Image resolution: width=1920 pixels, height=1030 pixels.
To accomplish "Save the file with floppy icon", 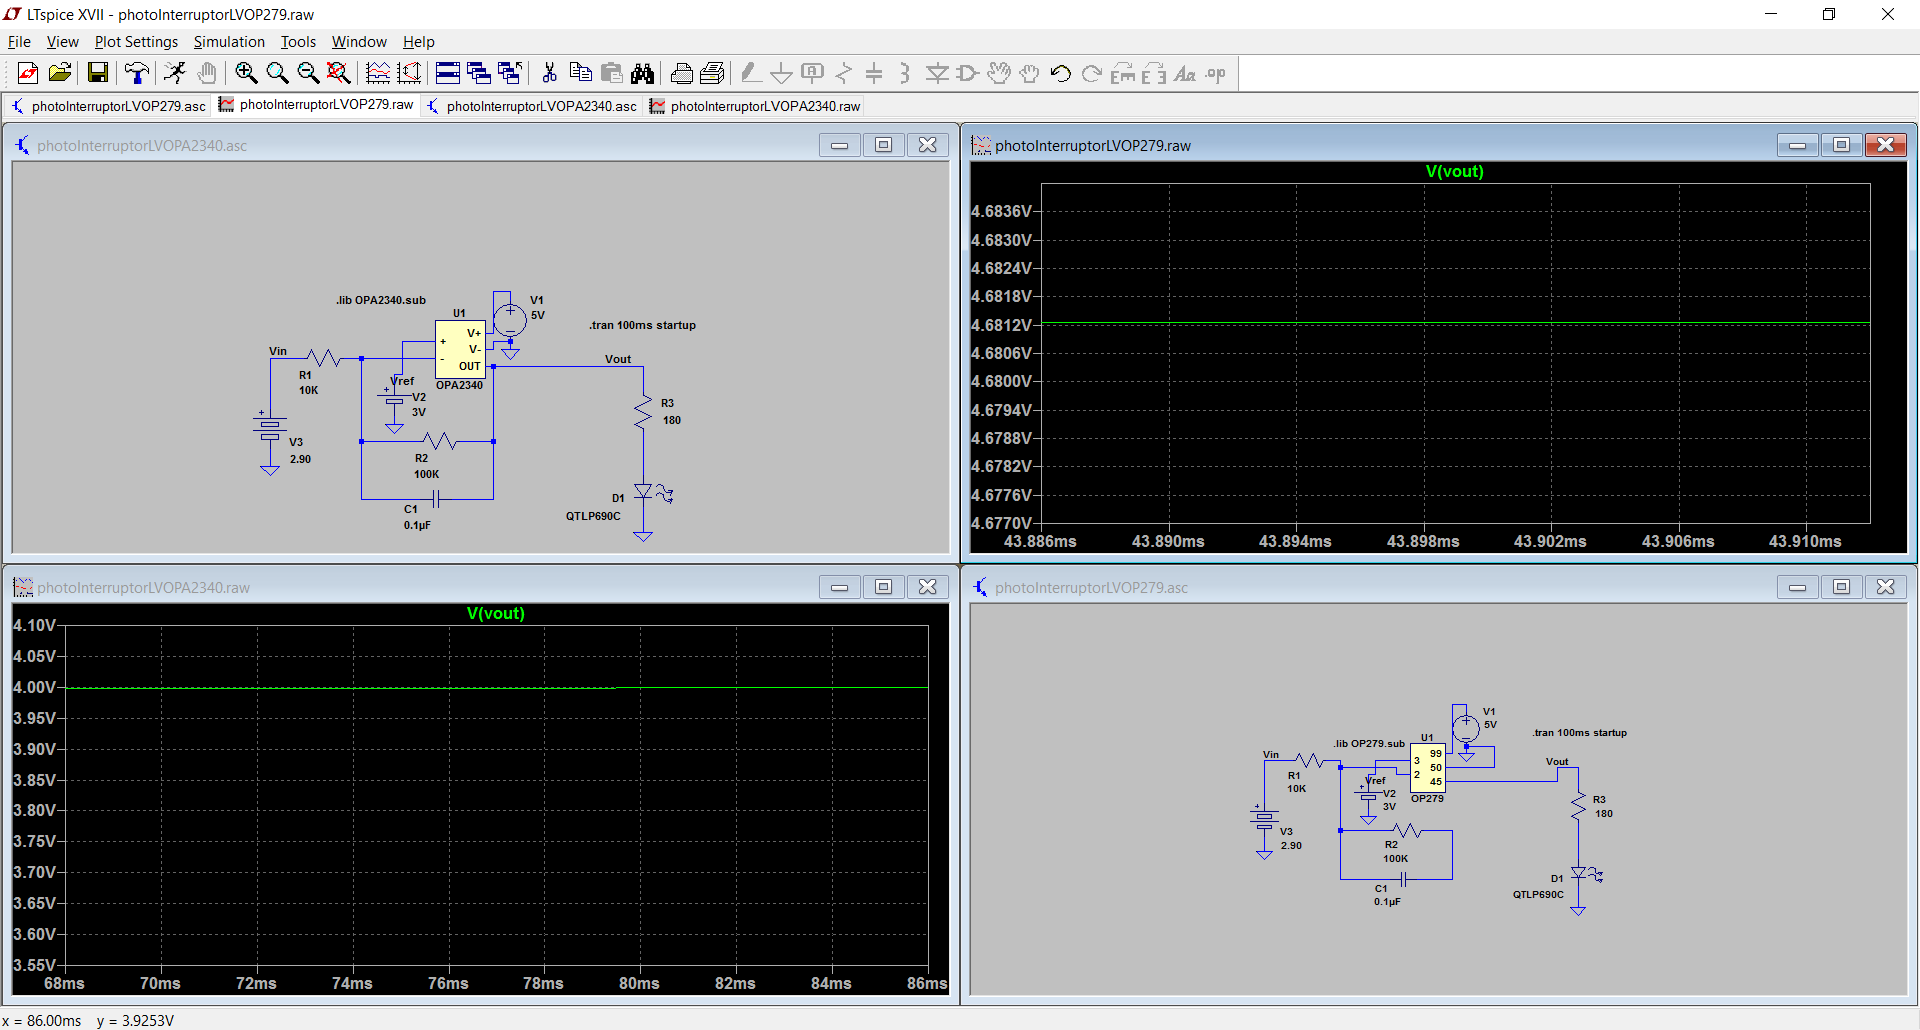I will coord(97,73).
